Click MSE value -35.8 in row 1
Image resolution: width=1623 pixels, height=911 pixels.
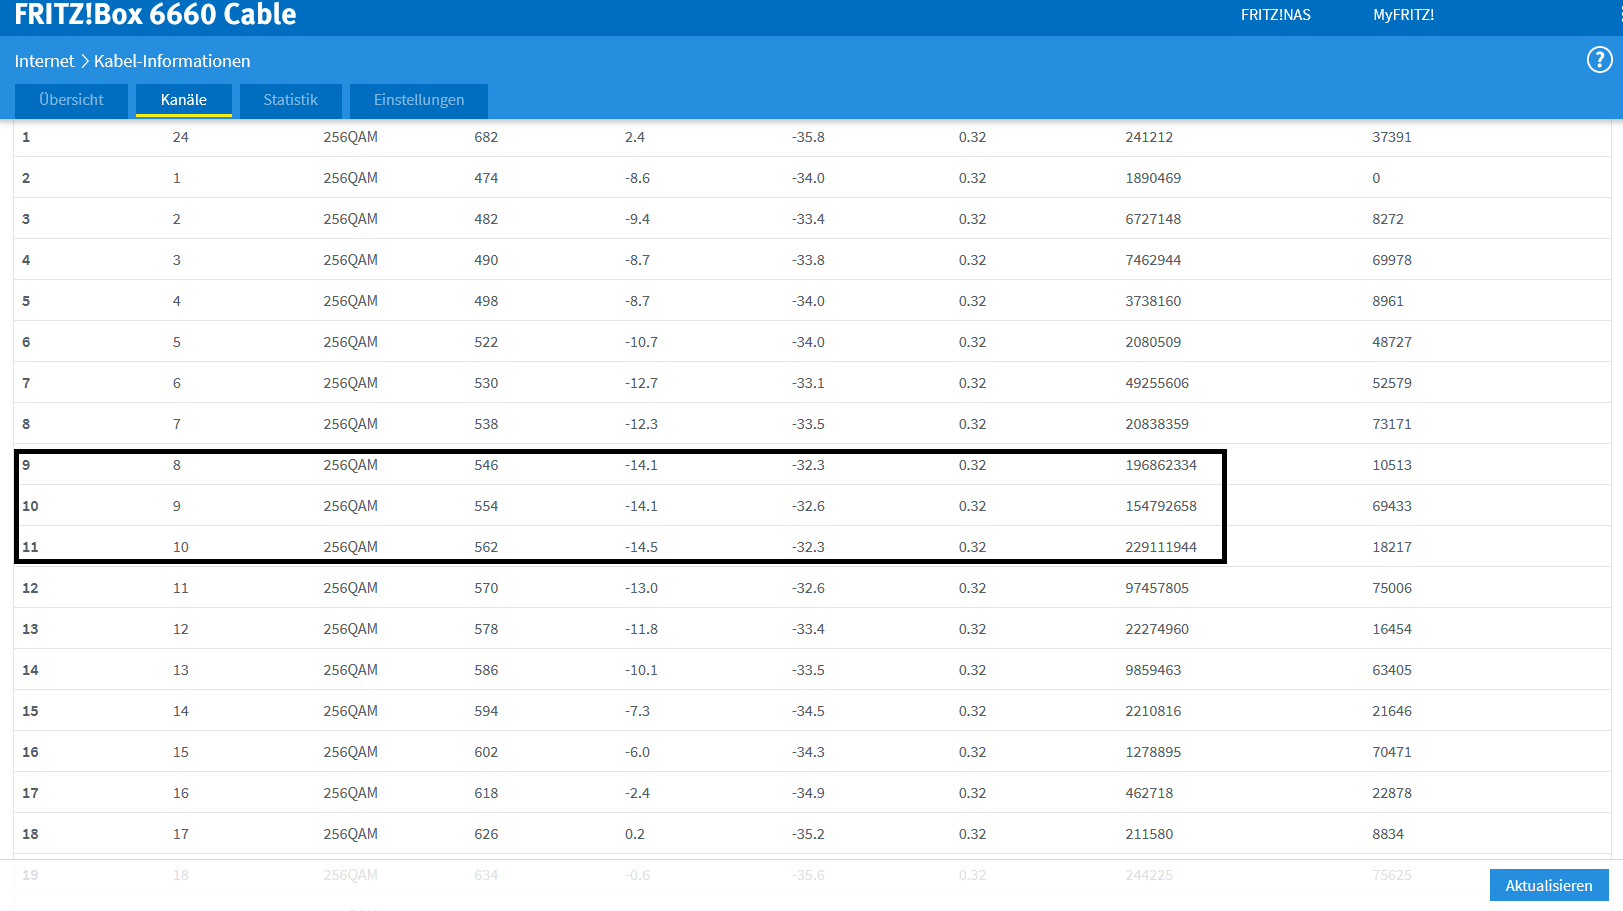808,137
